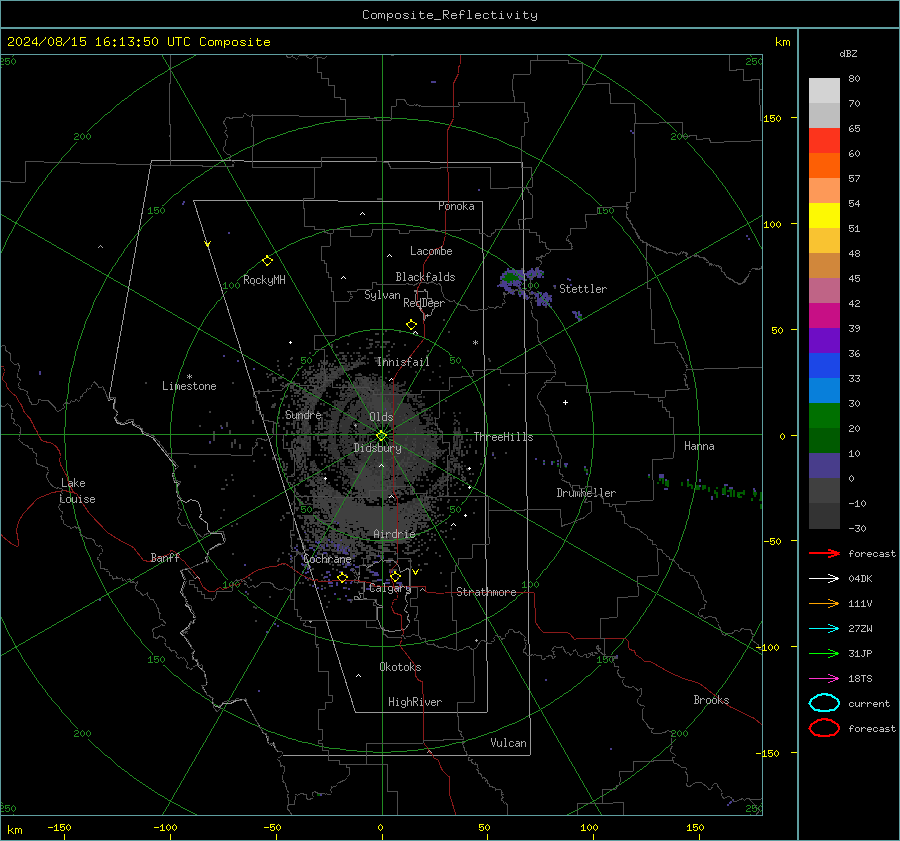The image size is (900, 841).
Task: Click the Vulcan label
Action: click(509, 743)
